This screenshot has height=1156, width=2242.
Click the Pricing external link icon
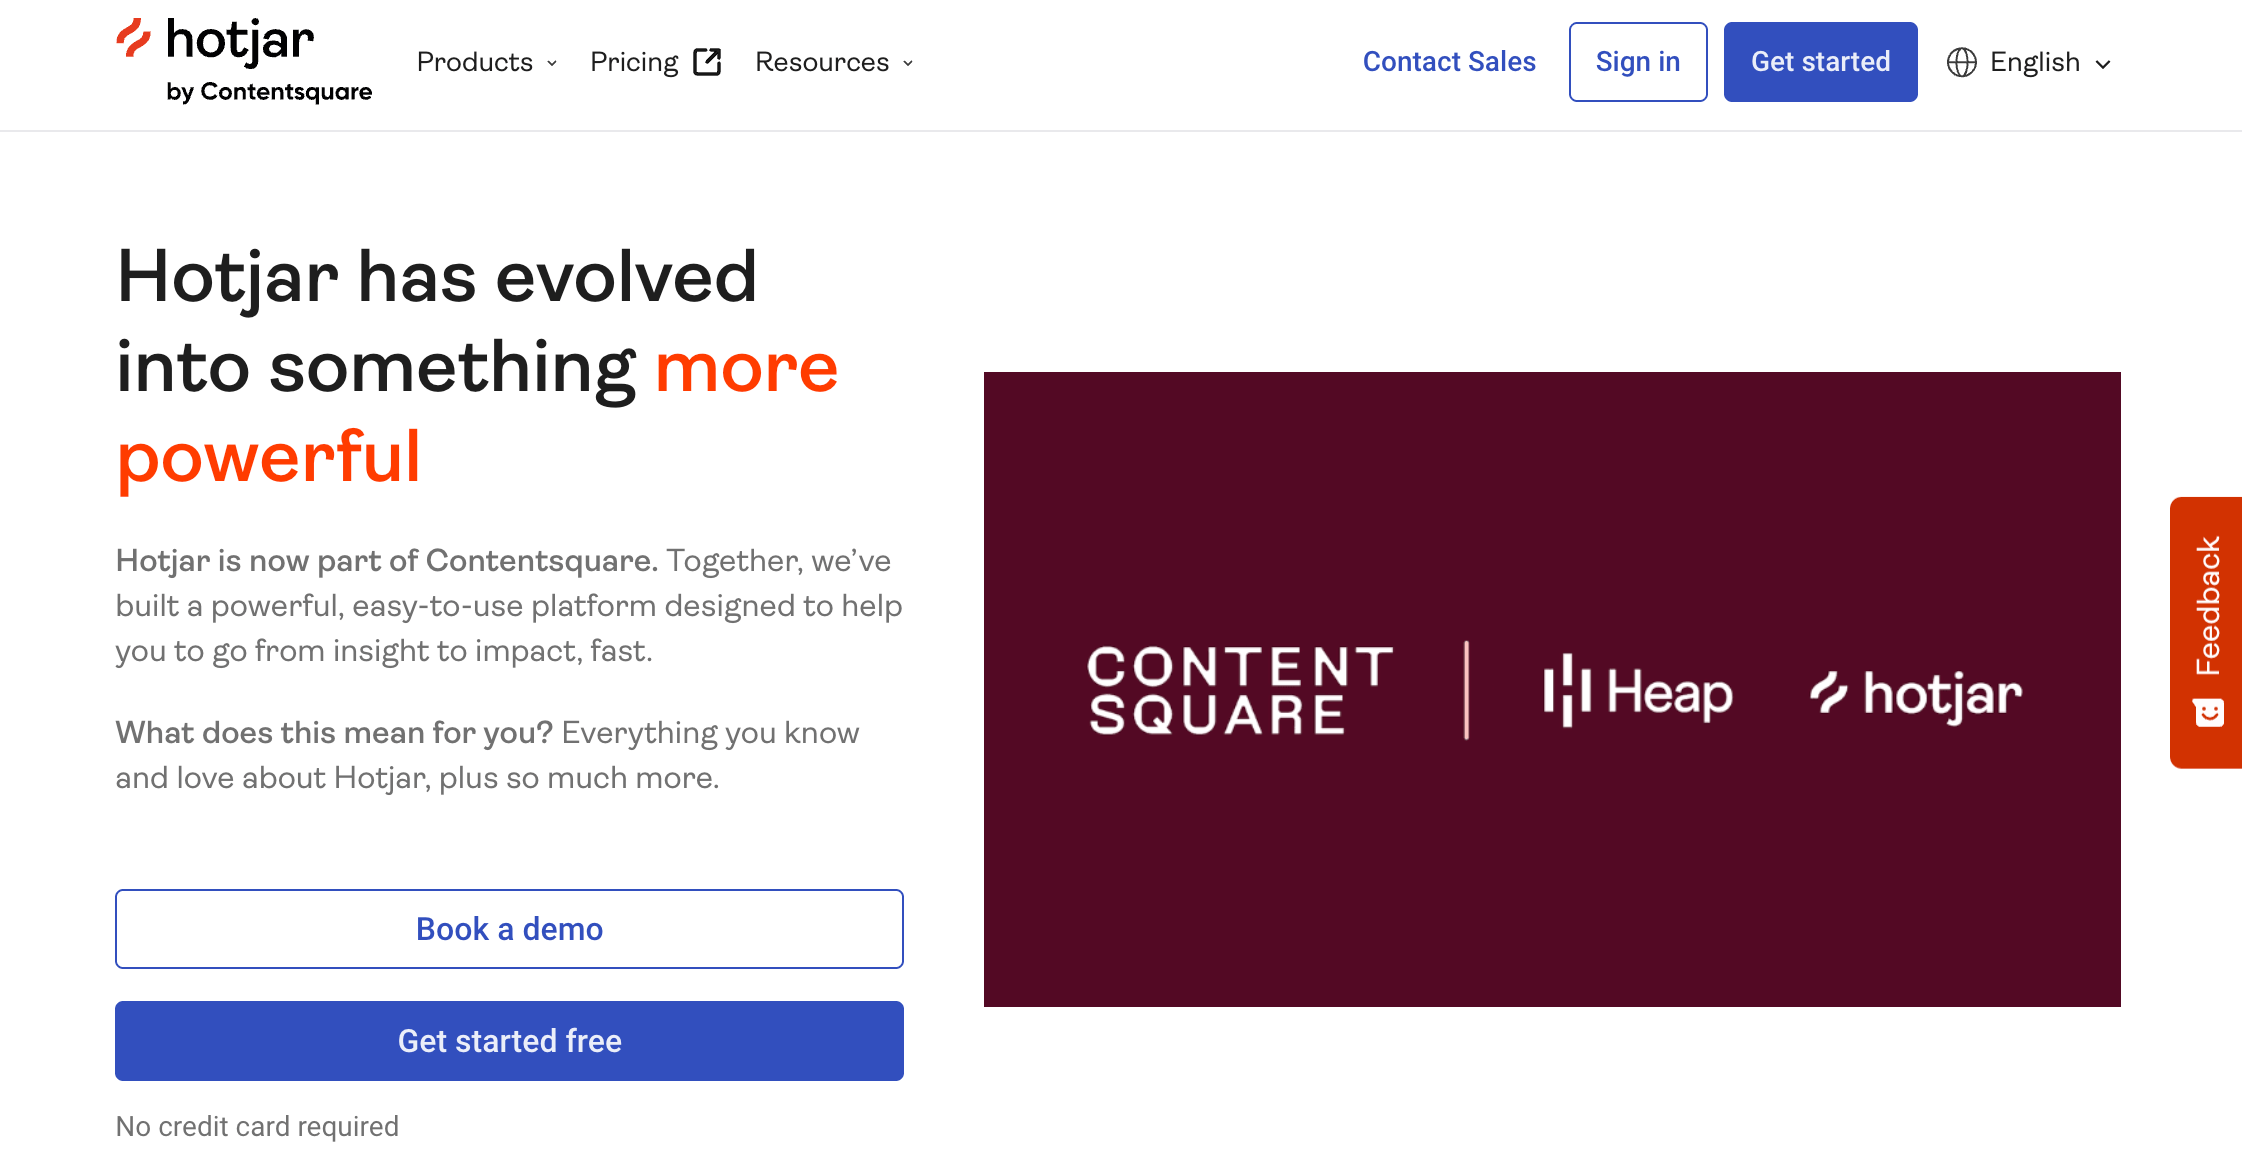coord(707,62)
